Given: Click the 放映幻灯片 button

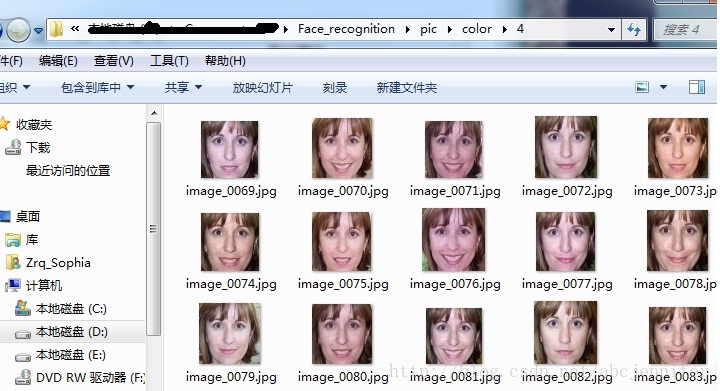Looking at the screenshot, I should [x=263, y=87].
